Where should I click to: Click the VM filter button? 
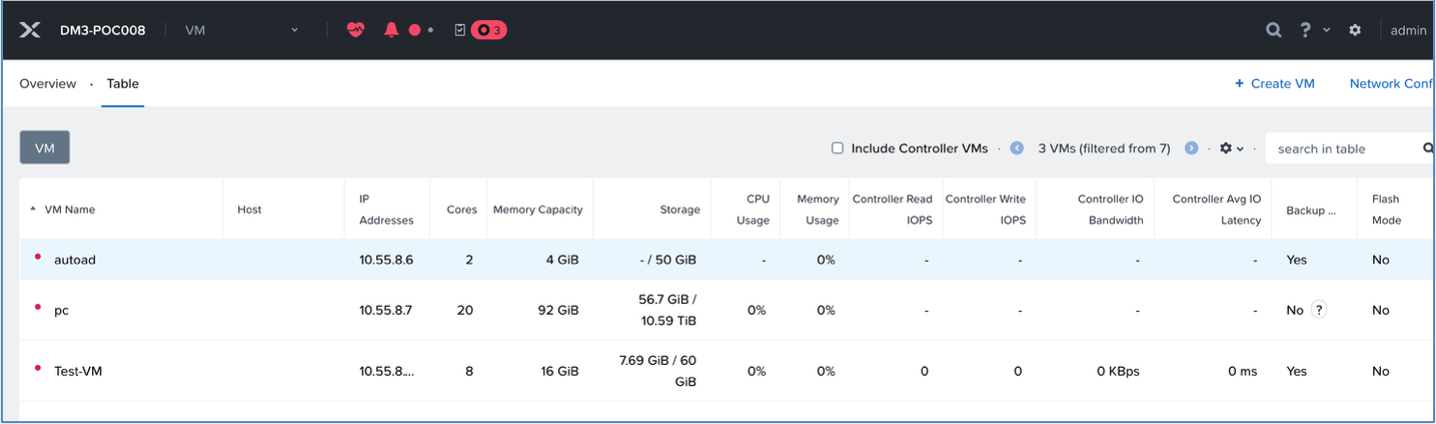[45, 148]
